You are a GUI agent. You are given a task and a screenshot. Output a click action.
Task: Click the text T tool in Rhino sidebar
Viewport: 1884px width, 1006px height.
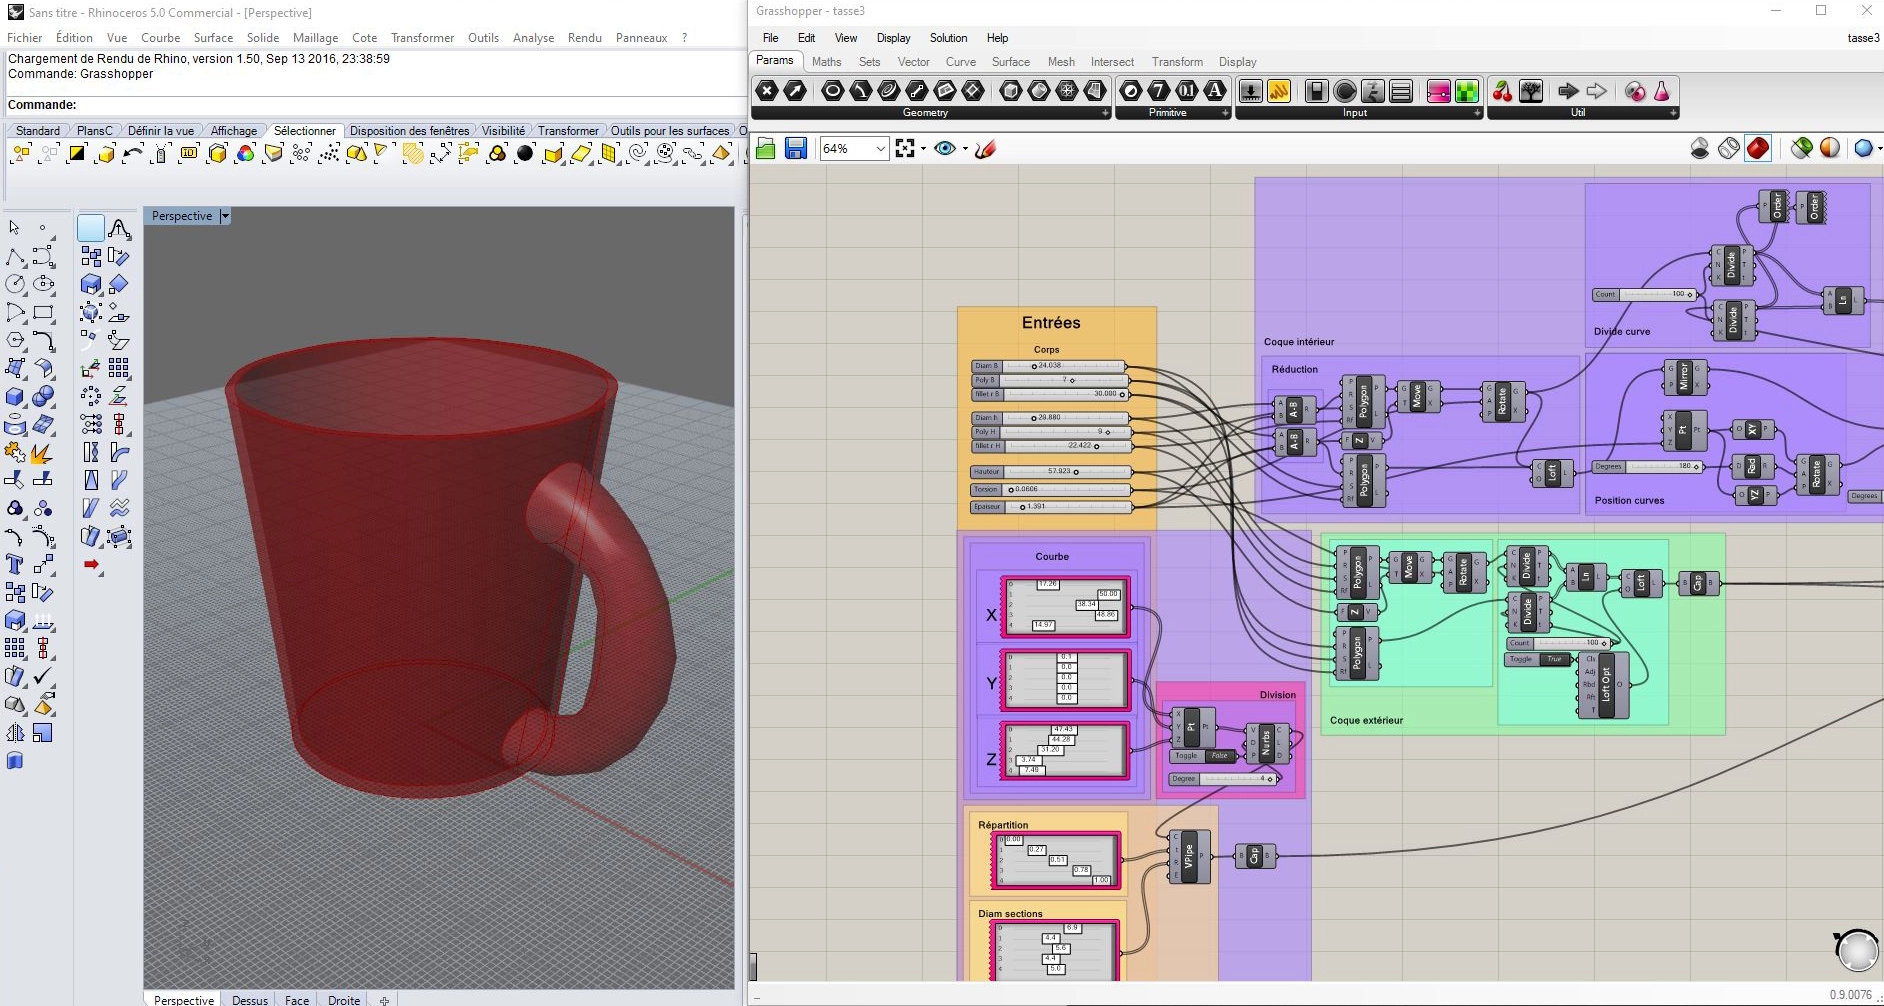tap(15, 564)
